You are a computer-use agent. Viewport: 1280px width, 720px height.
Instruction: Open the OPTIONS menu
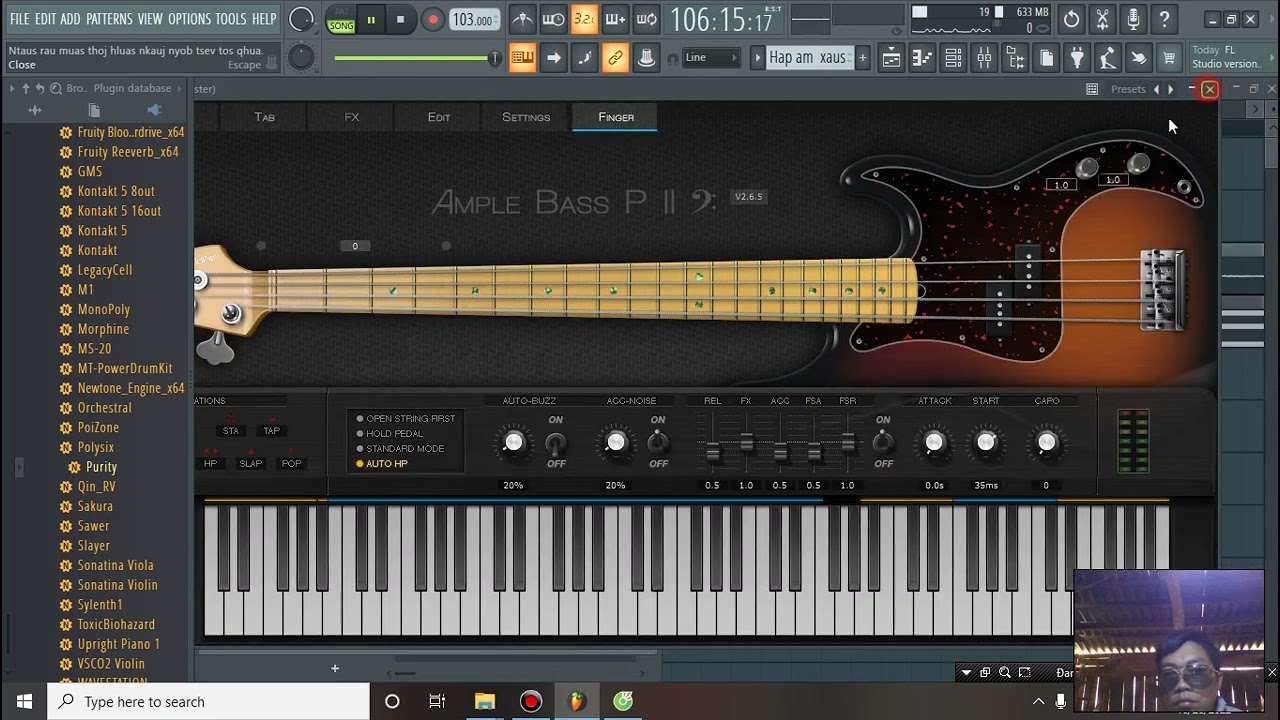pyautogui.click(x=189, y=19)
